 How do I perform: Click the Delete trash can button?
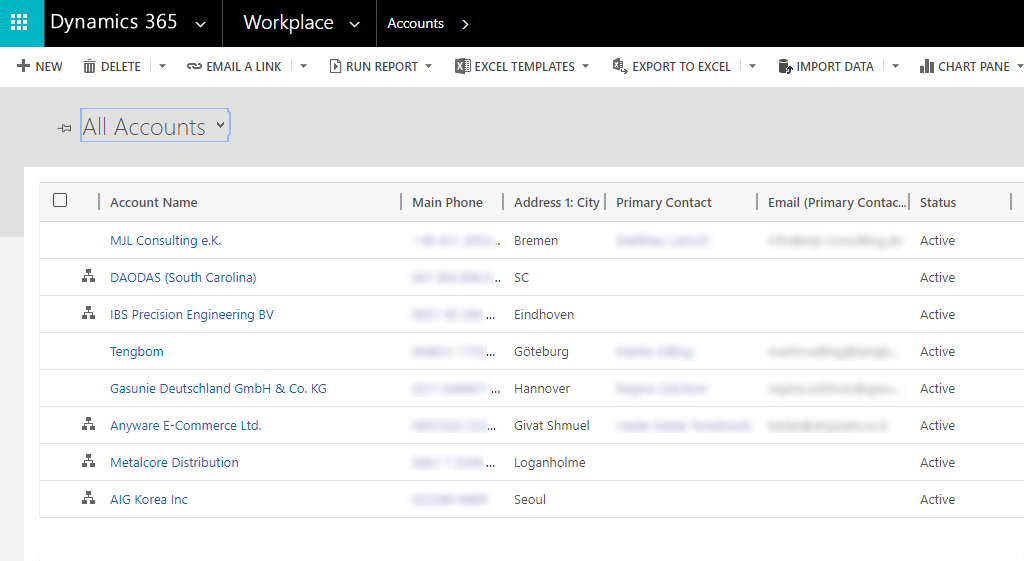[x=111, y=66]
